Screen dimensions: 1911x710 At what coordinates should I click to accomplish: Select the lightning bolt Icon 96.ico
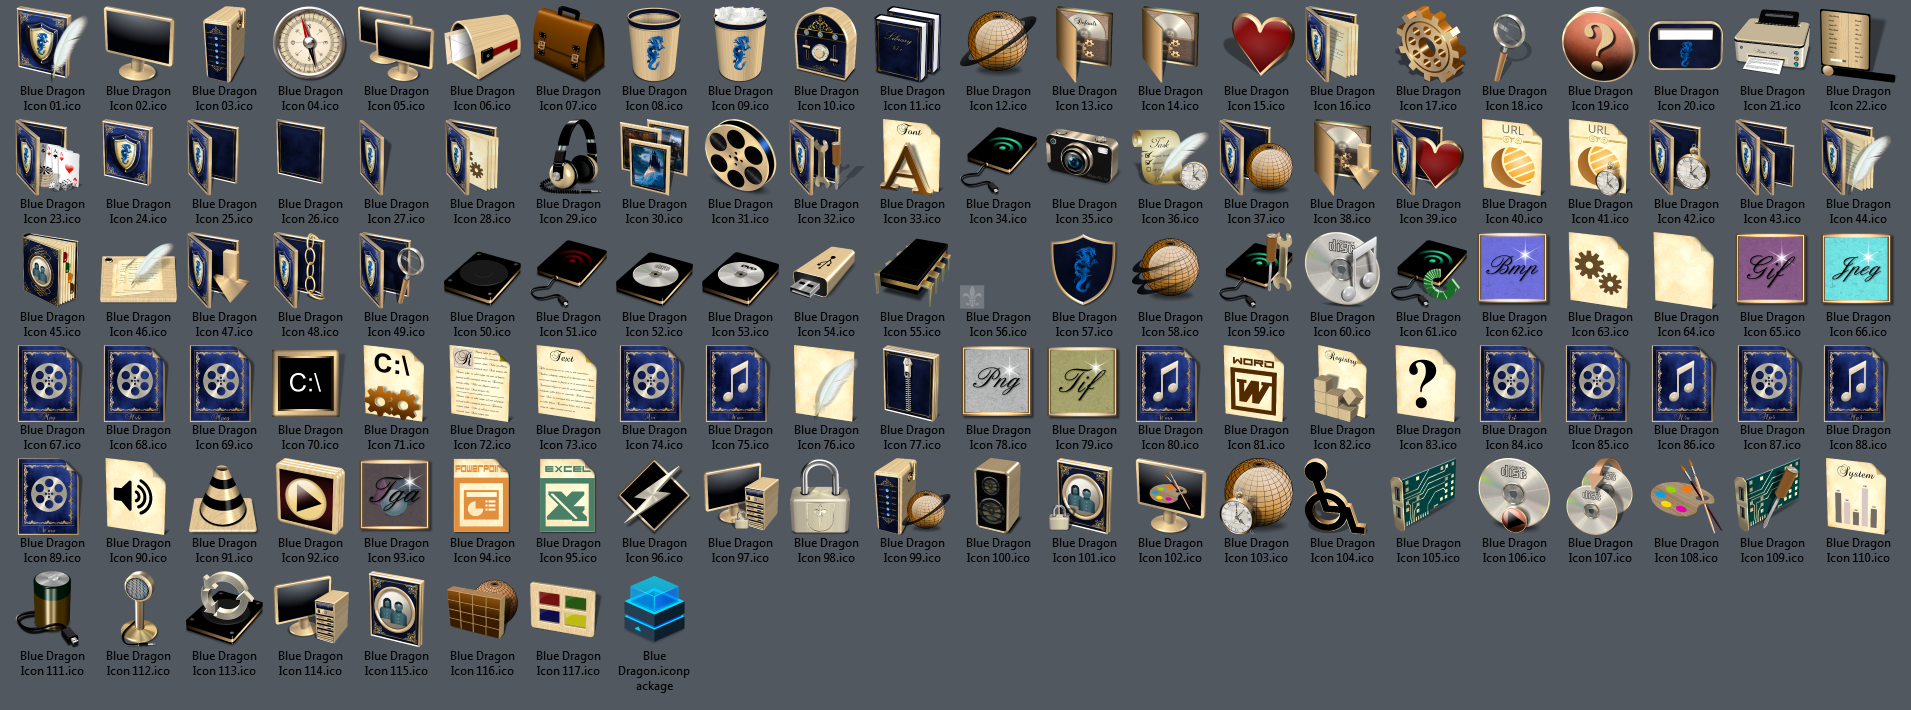654,496
